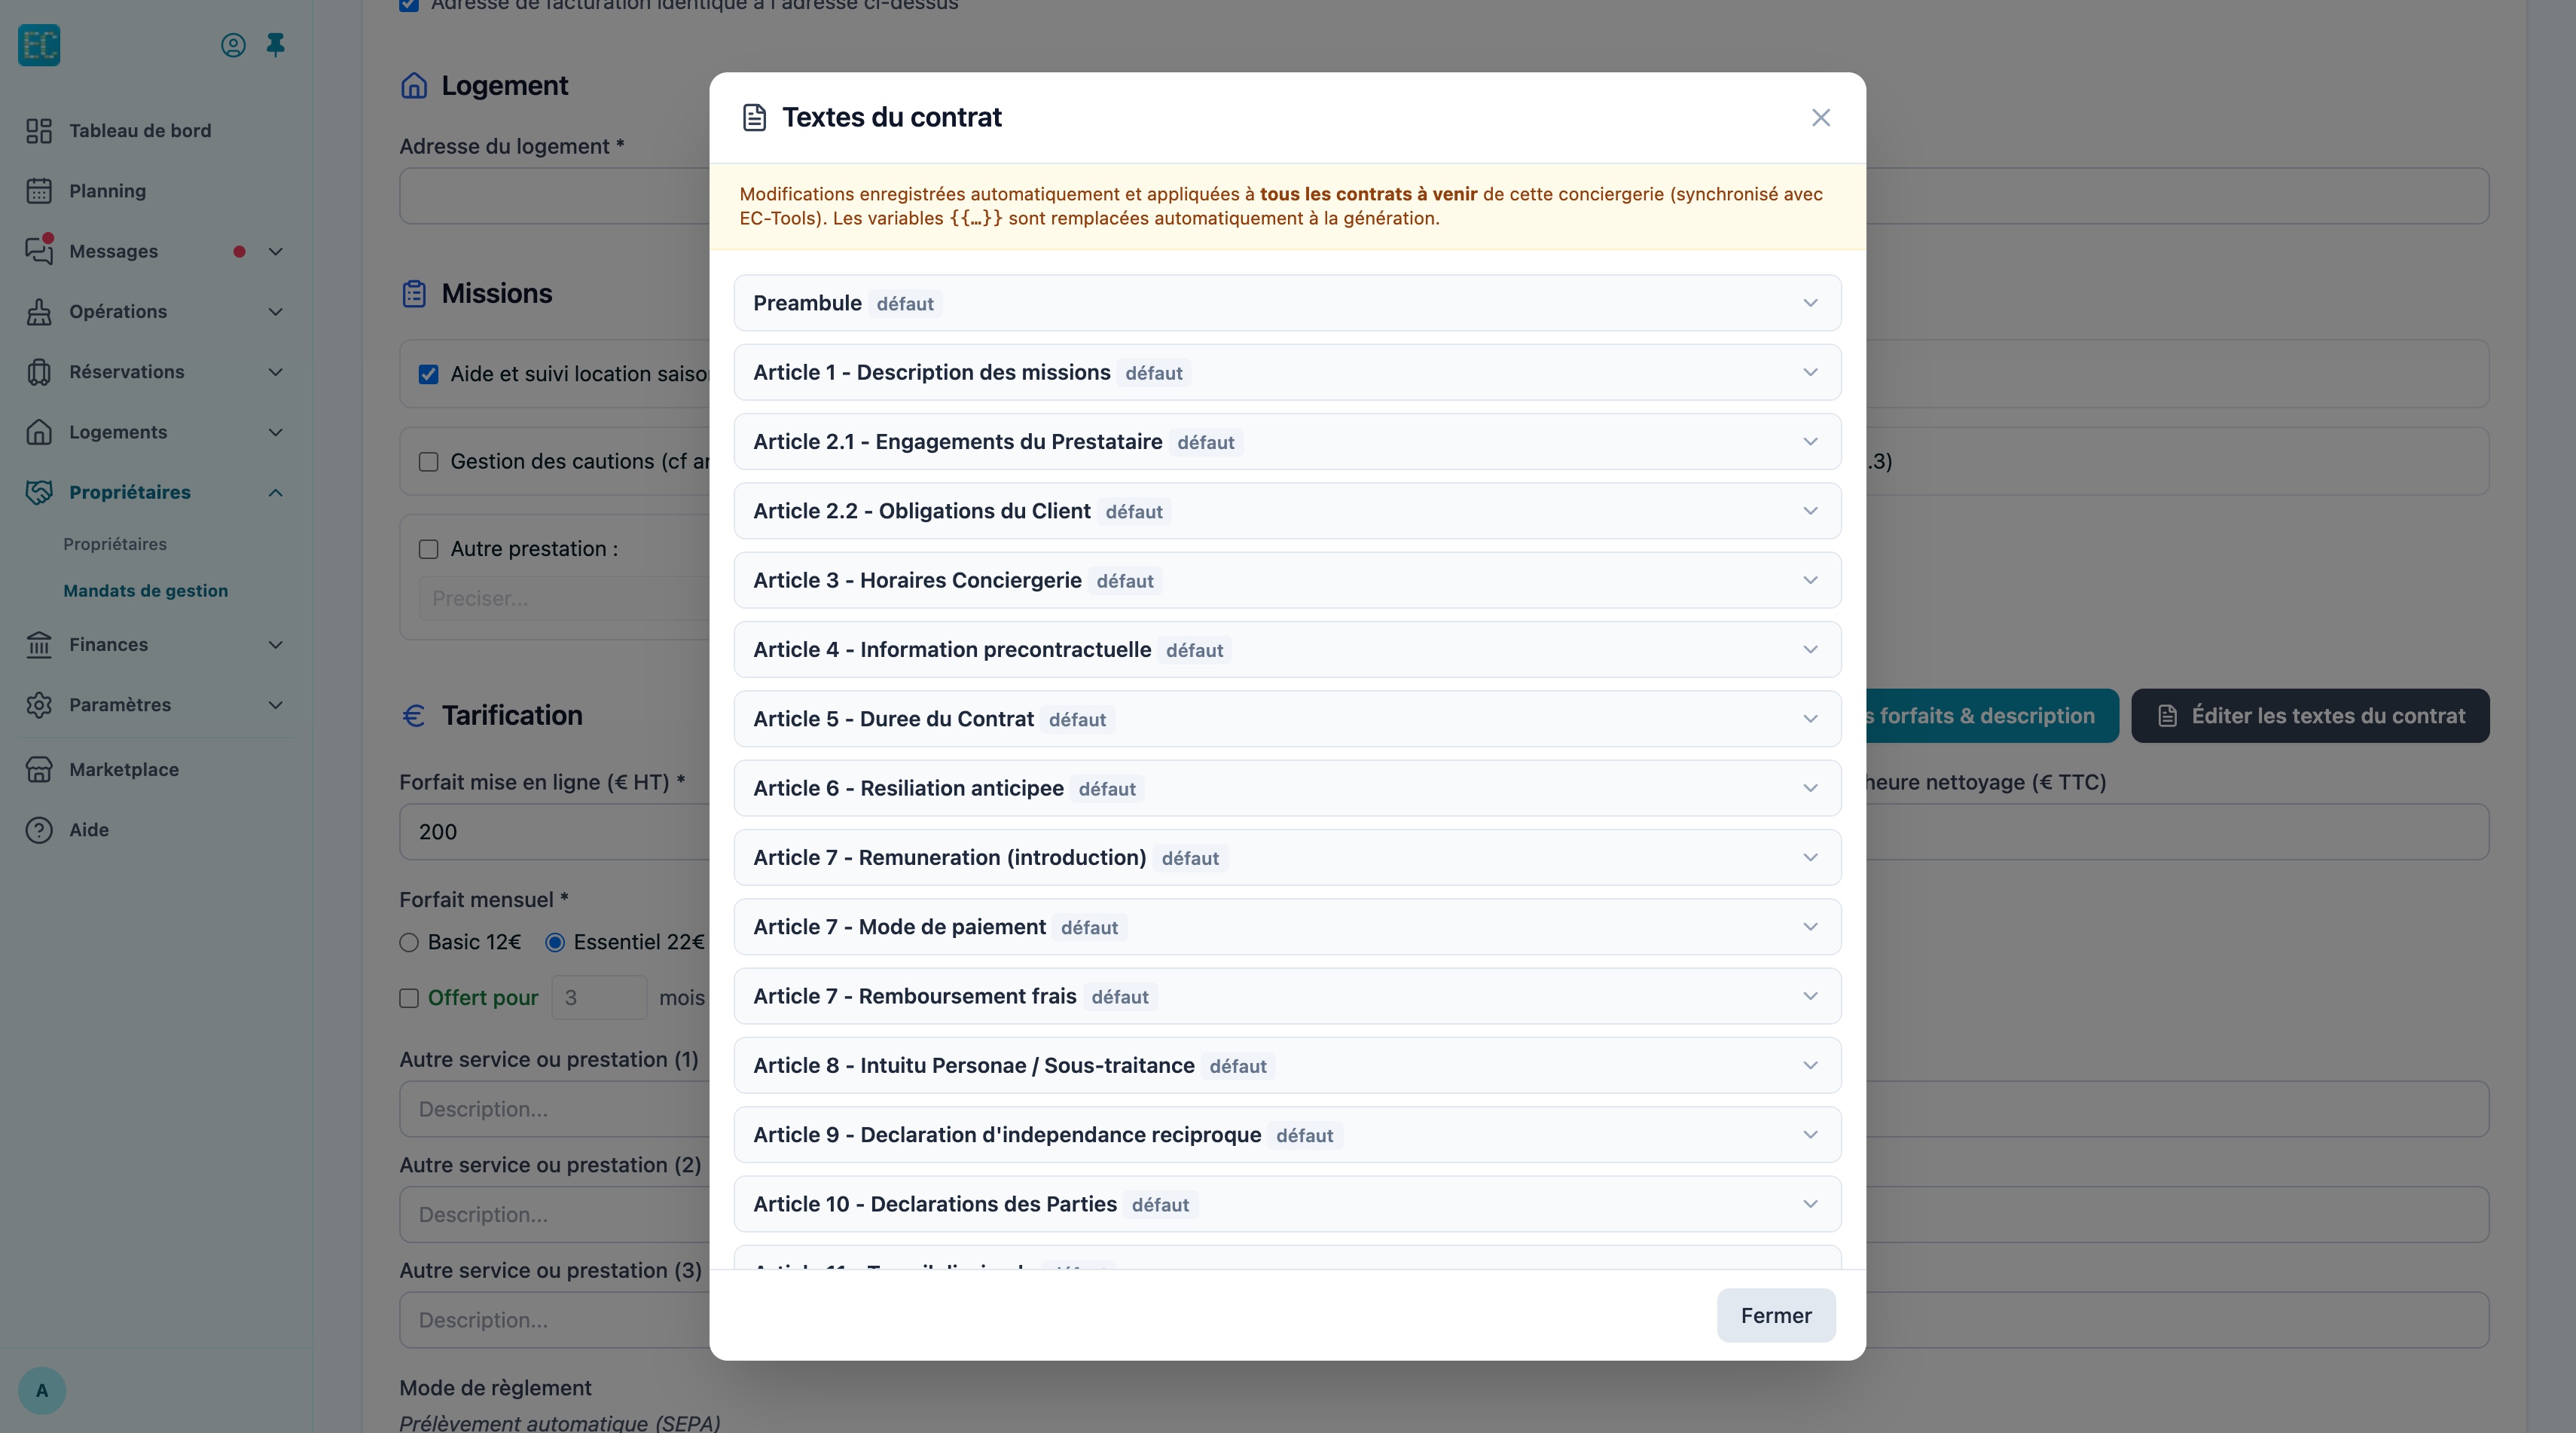2576x1433 pixels.
Task: Enable Autre prestation checkbox
Action: click(x=429, y=549)
